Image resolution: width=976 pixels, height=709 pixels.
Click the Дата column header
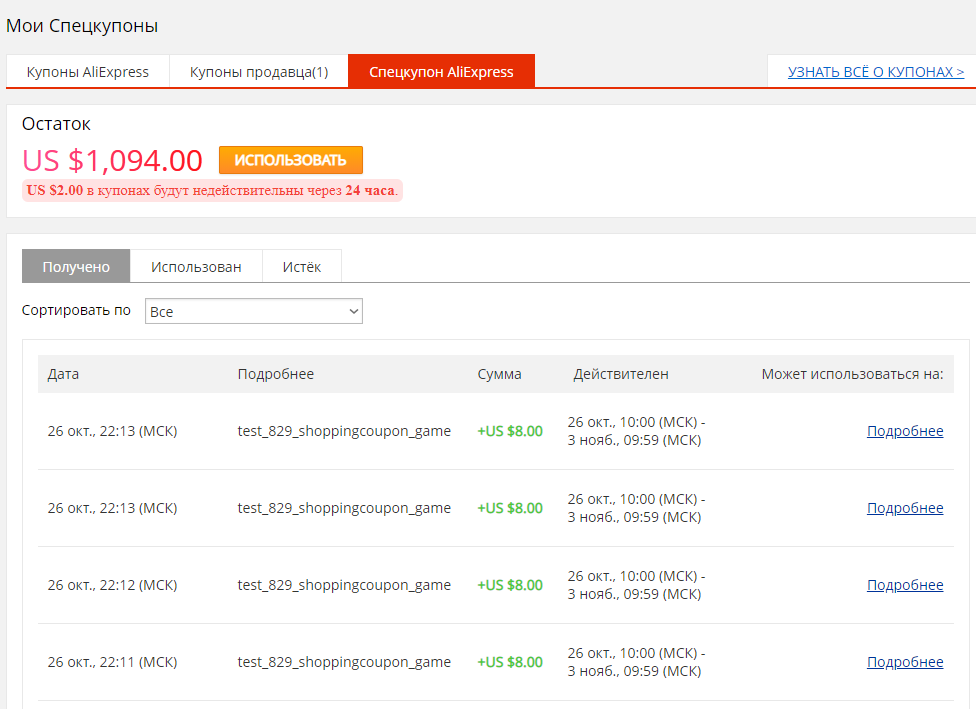(x=63, y=374)
